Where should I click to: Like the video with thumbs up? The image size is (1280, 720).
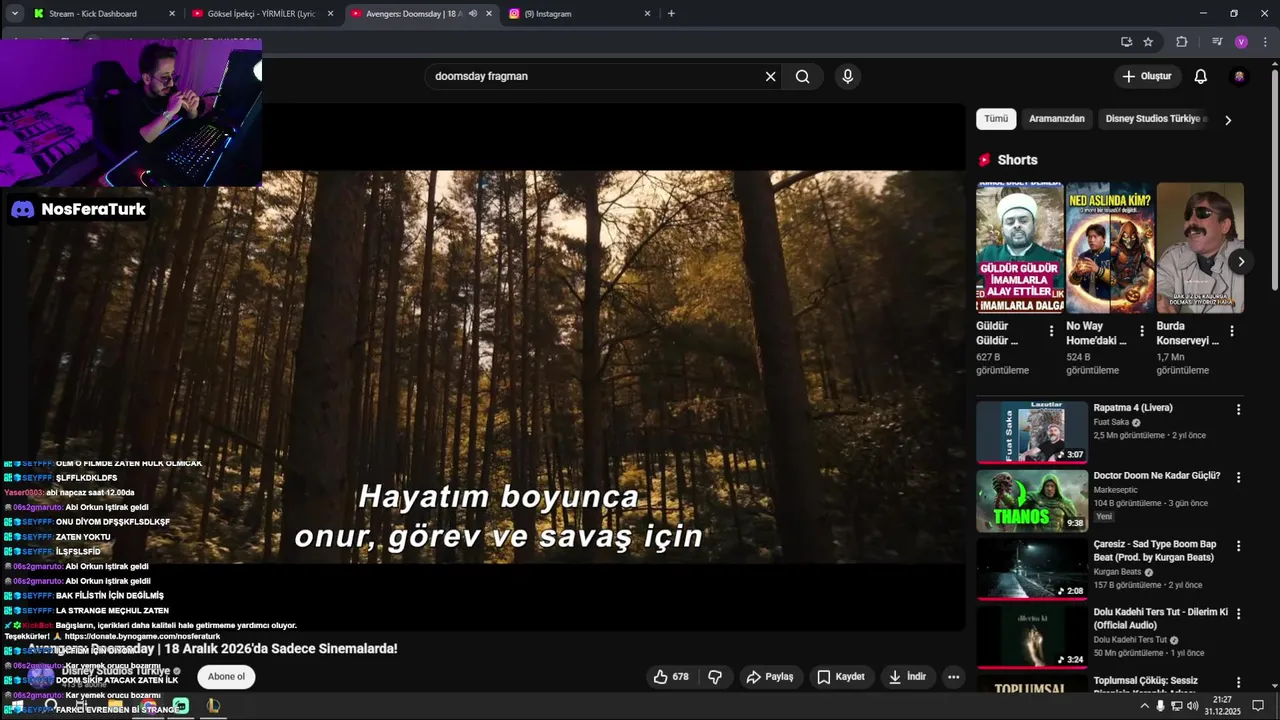pyautogui.click(x=671, y=677)
